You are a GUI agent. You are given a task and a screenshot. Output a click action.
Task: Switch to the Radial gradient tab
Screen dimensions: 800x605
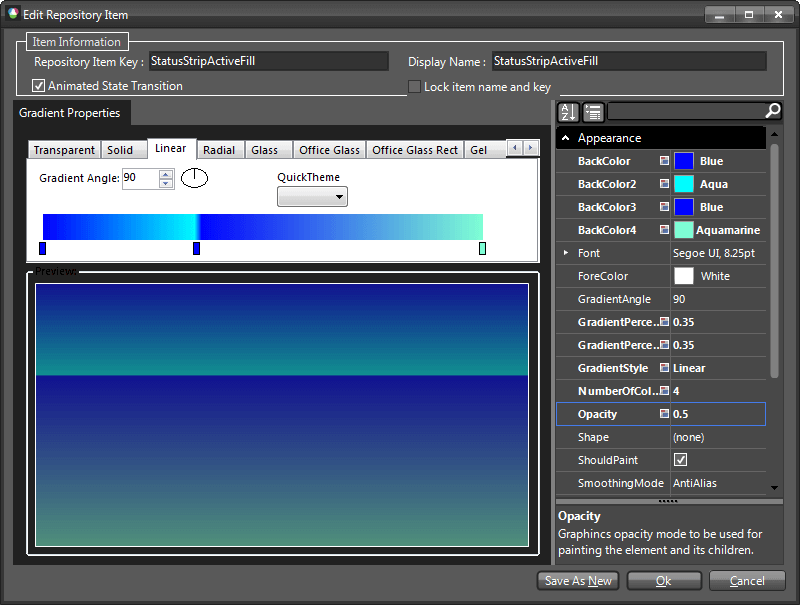click(x=219, y=150)
